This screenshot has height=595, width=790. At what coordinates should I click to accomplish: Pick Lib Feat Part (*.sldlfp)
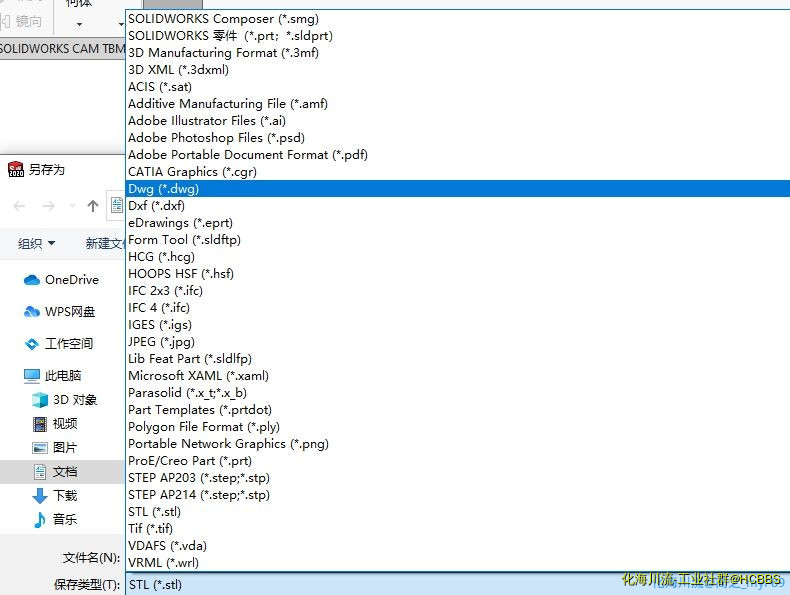coord(457,359)
